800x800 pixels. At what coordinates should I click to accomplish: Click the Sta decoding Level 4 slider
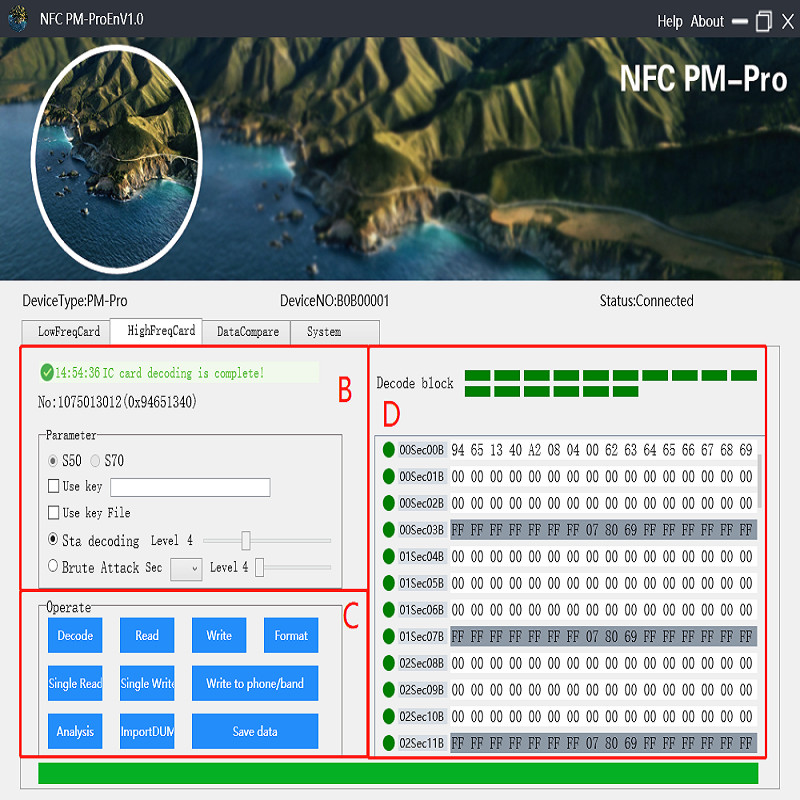click(x=246, y=538)
